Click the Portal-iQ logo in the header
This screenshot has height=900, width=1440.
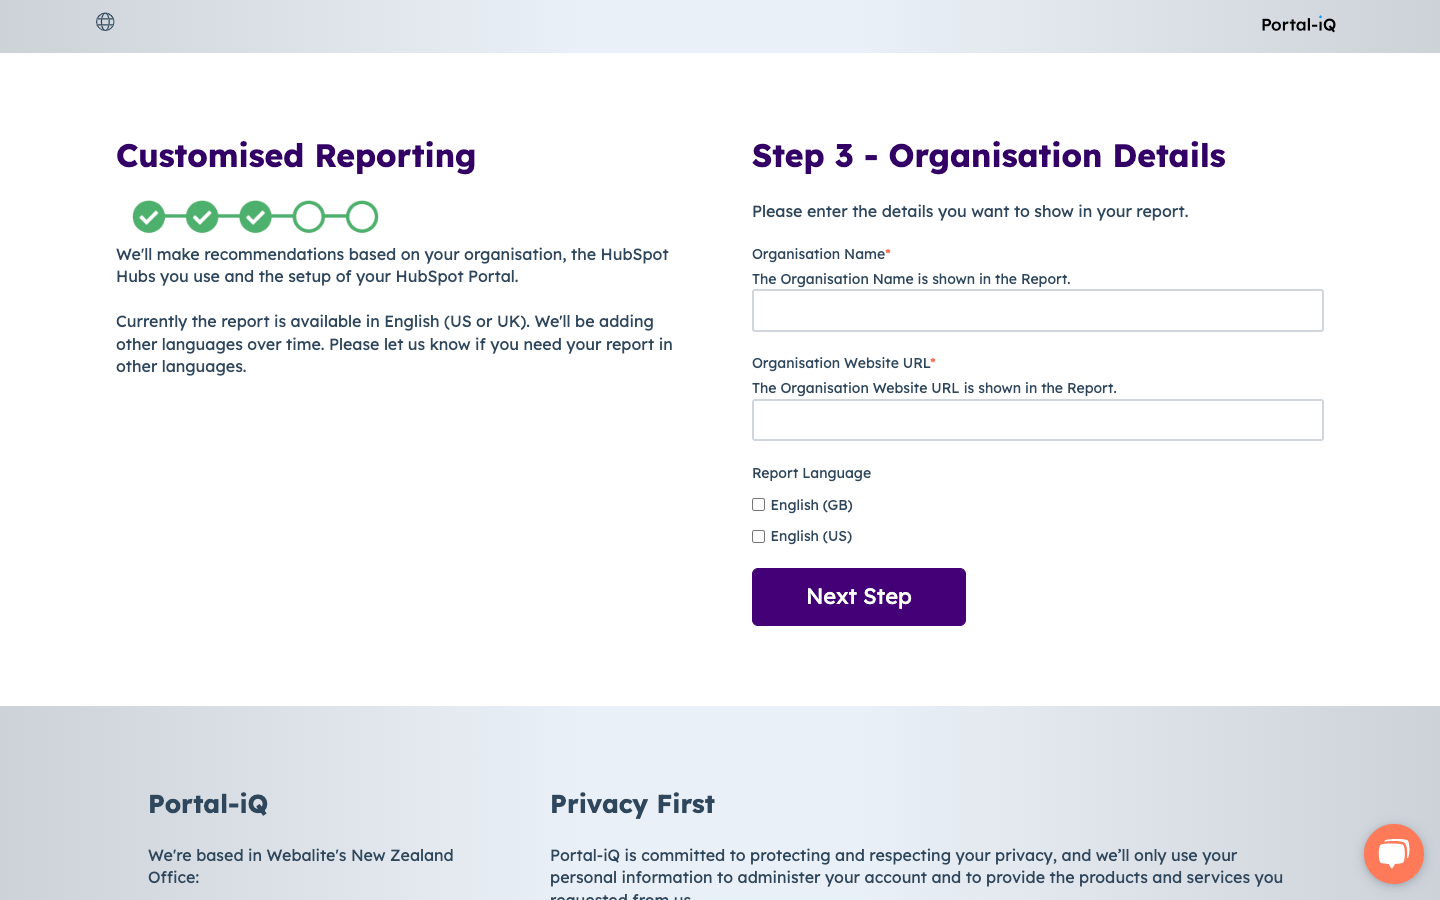(1297, 24)
